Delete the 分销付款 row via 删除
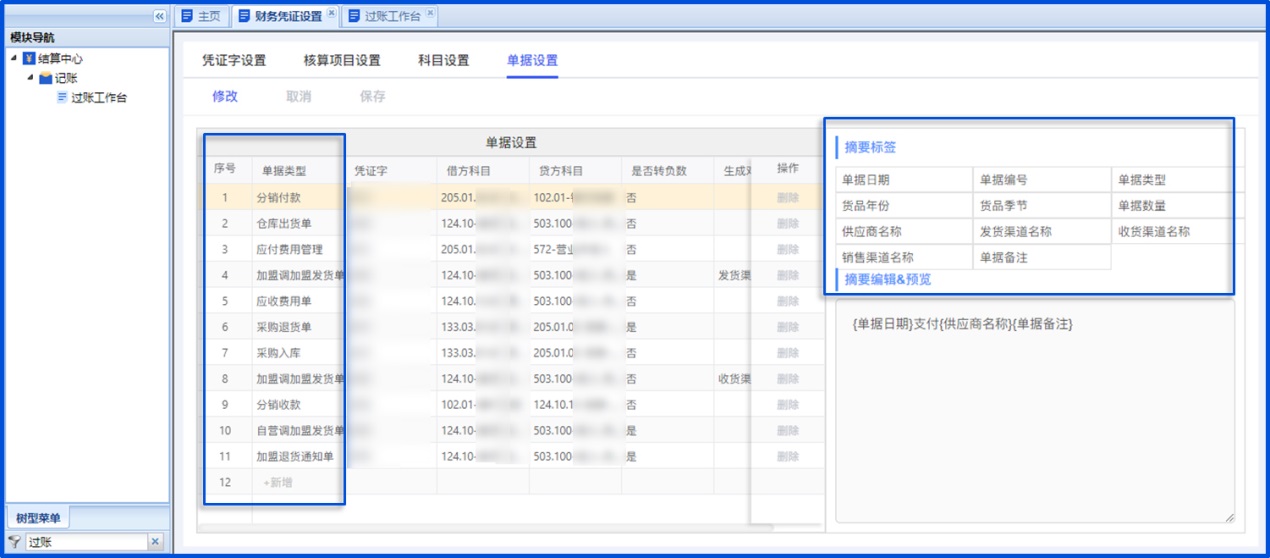 tap(788, 198)
